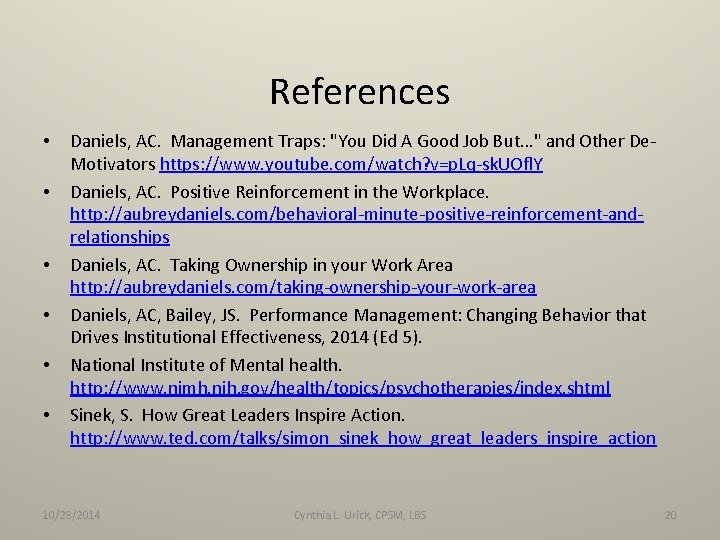720x540 pixels.
Task: Click 'Daniels, AC. Management Traps' reference text
Action: (x=197, y=141)
